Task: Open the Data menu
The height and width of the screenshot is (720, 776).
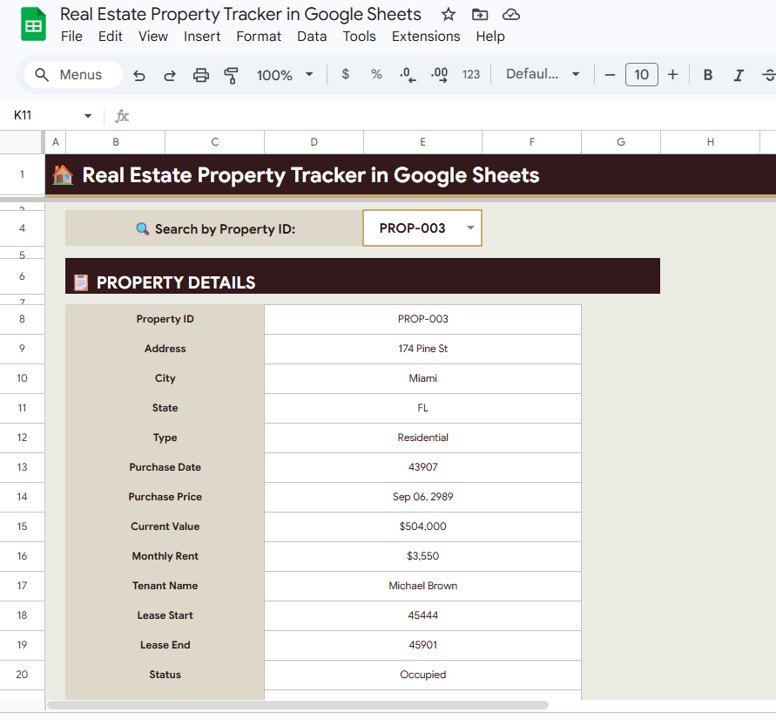Action: coord(312,36)
